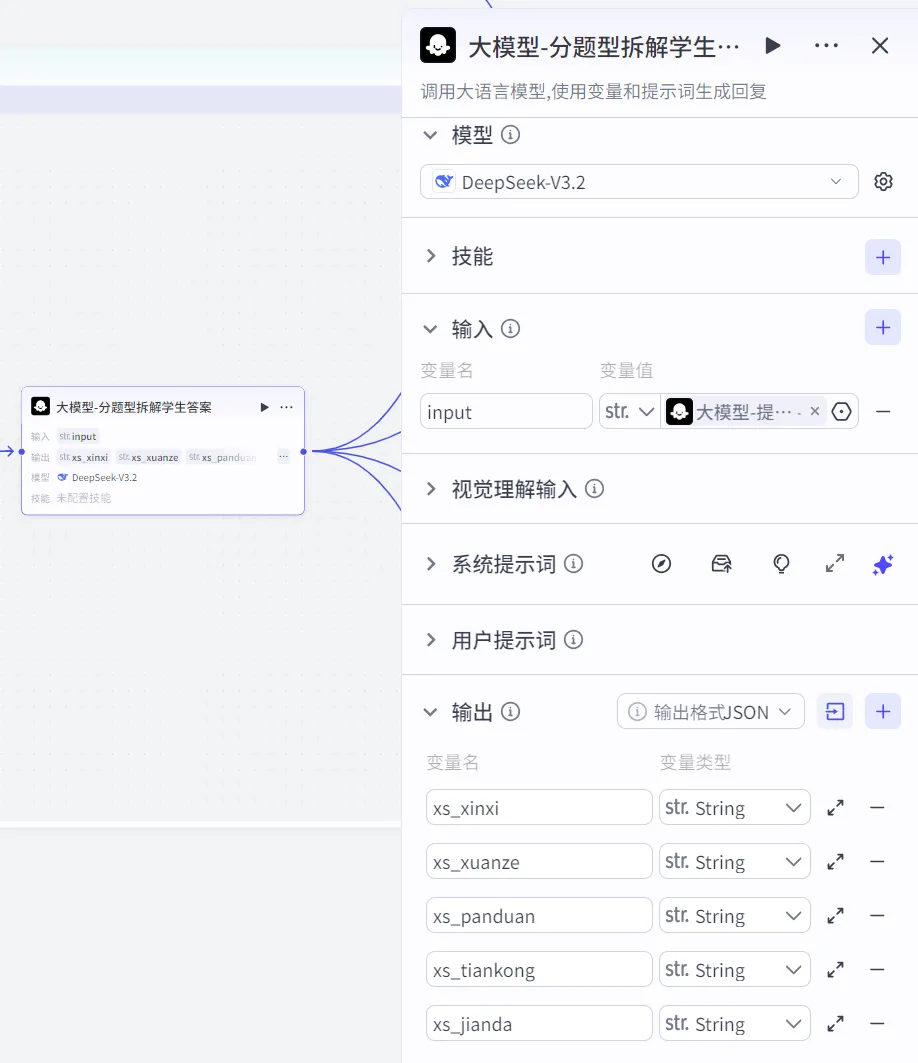Add a skill with the 技能 plus button
918x1063 pixels.
[883, 257]
